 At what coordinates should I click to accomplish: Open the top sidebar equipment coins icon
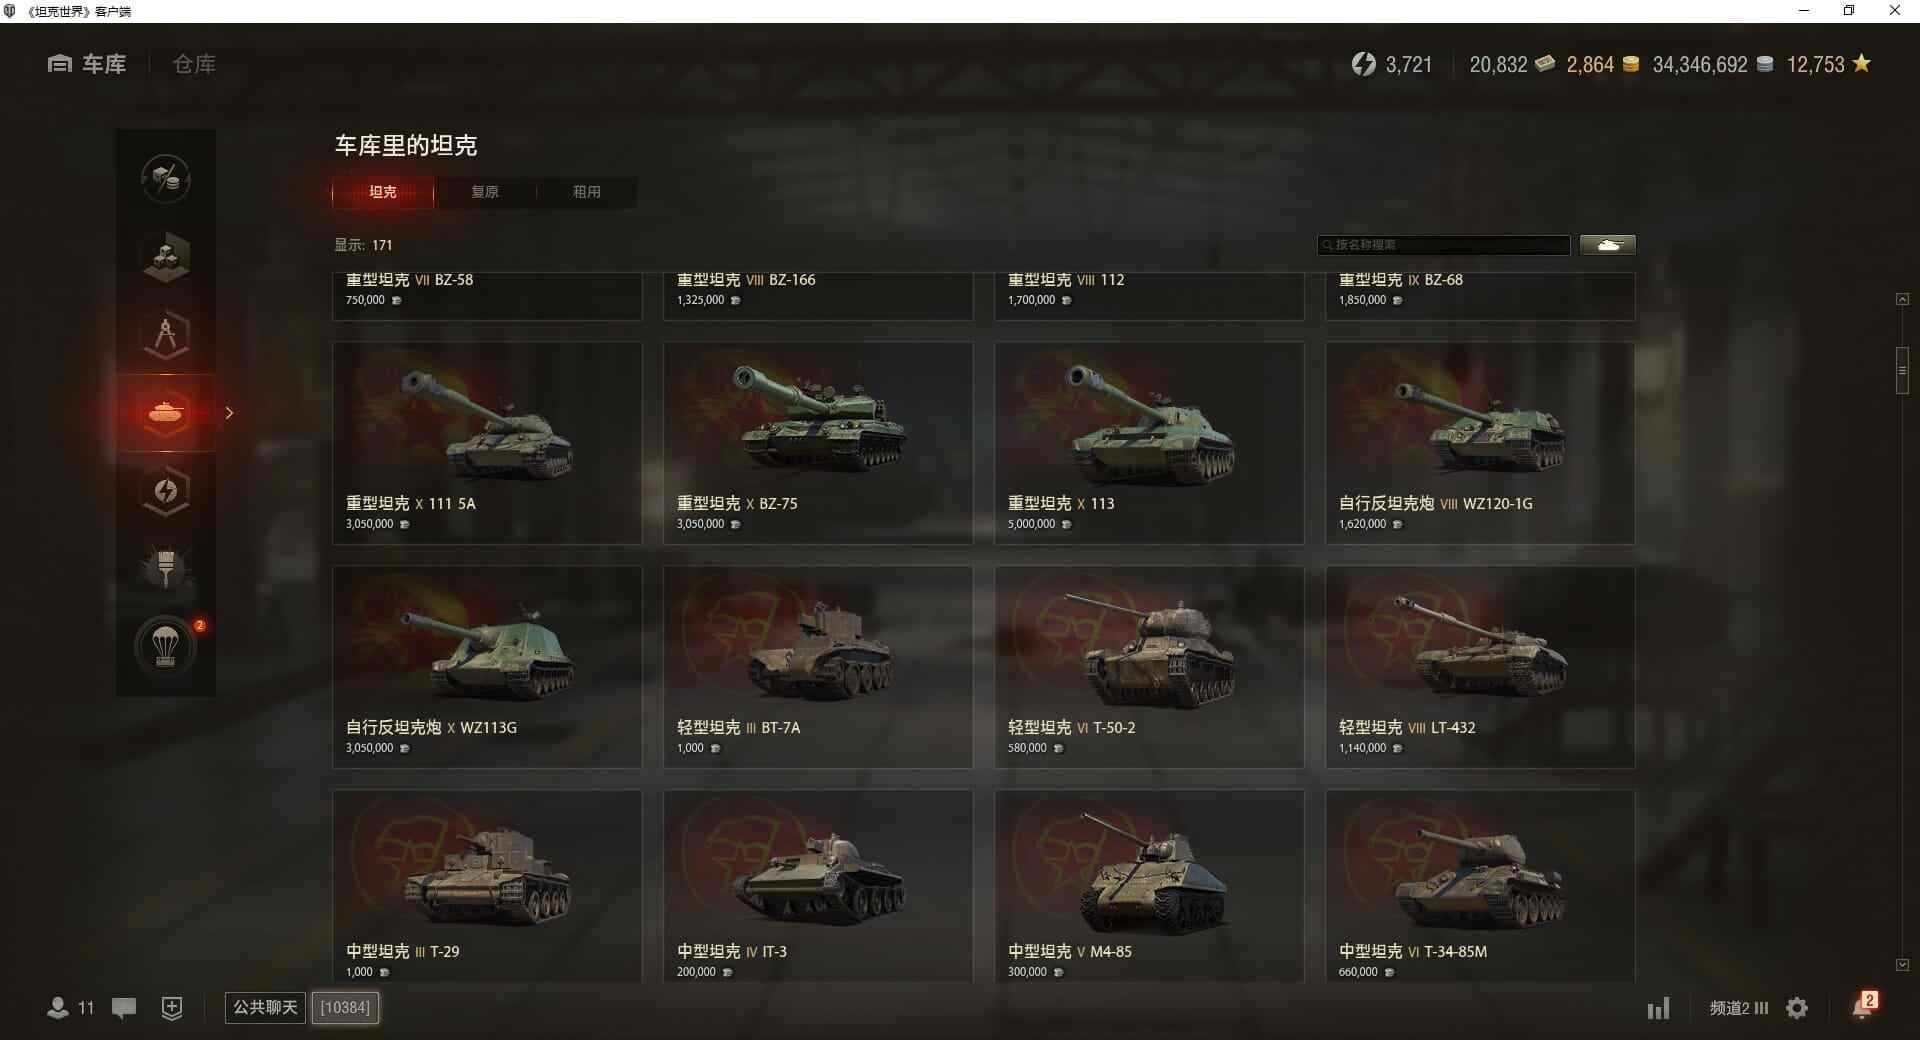point(166,179)
